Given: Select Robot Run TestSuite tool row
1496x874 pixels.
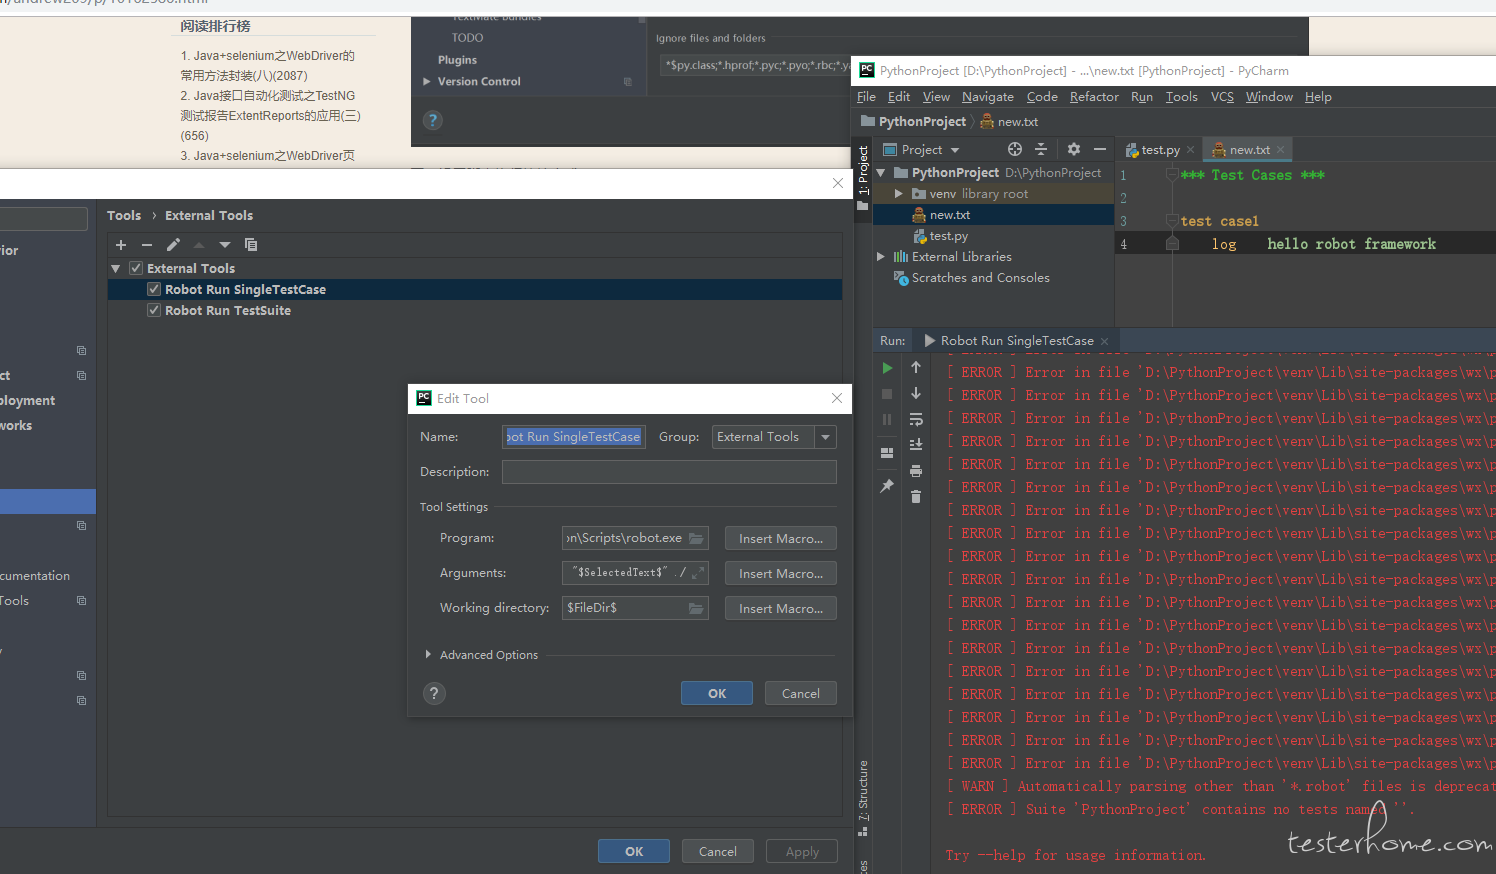Looking at the screenshot, I should 474,310.
